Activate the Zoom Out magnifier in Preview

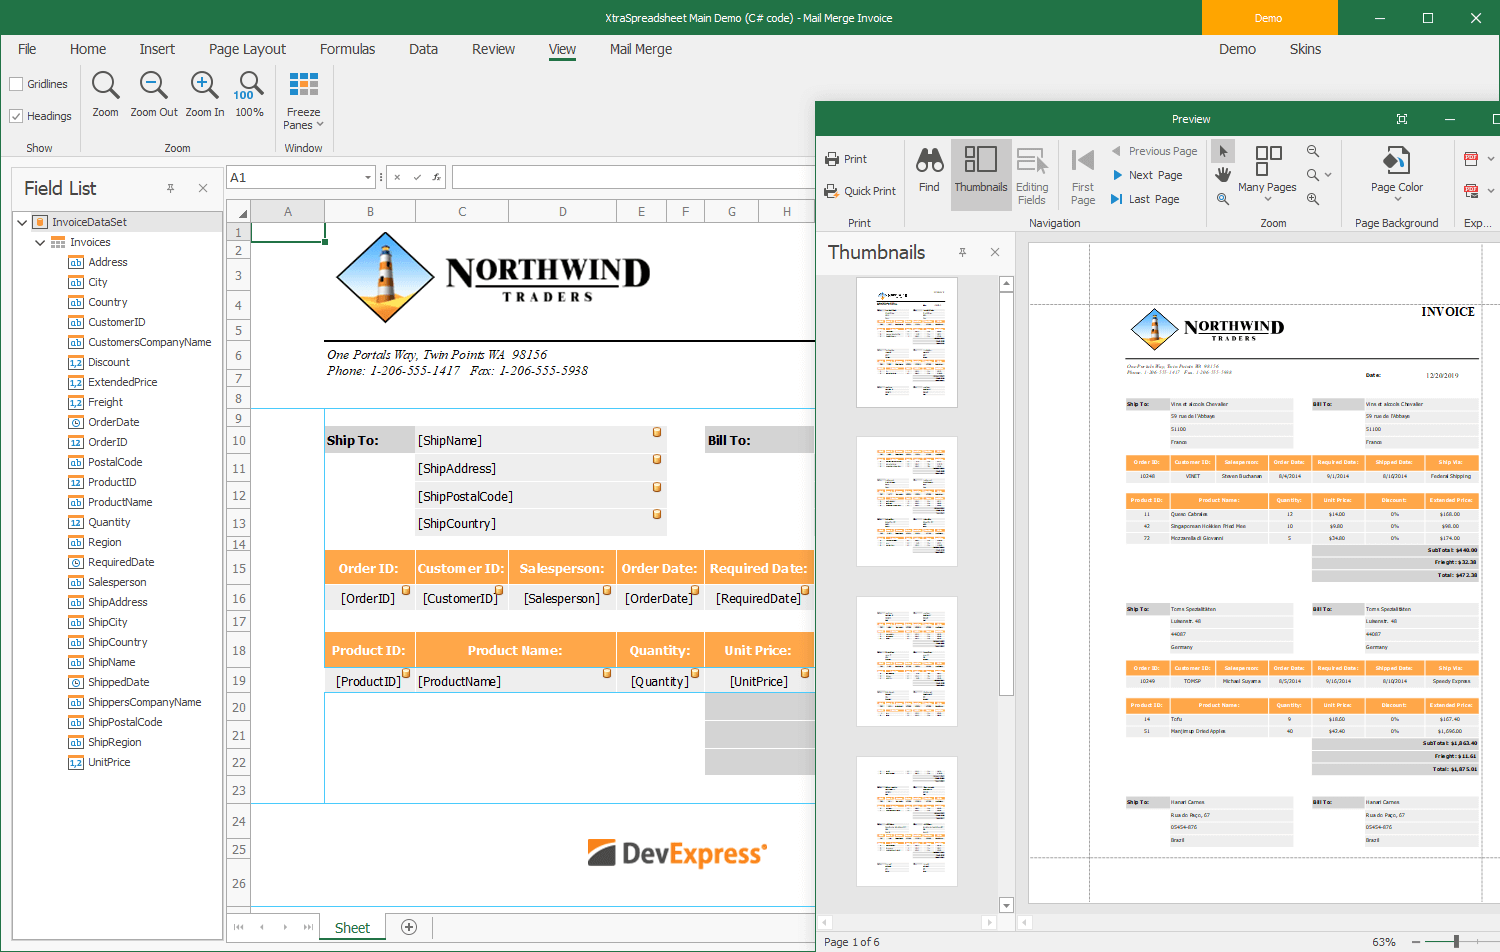1312,151
